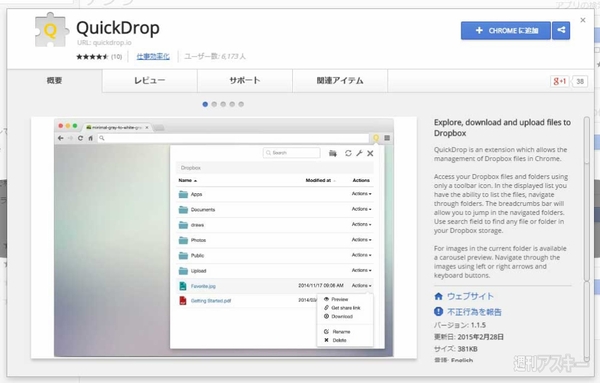Click the home icon in preview browser
The image size is (600, 383).
(90, 138)
